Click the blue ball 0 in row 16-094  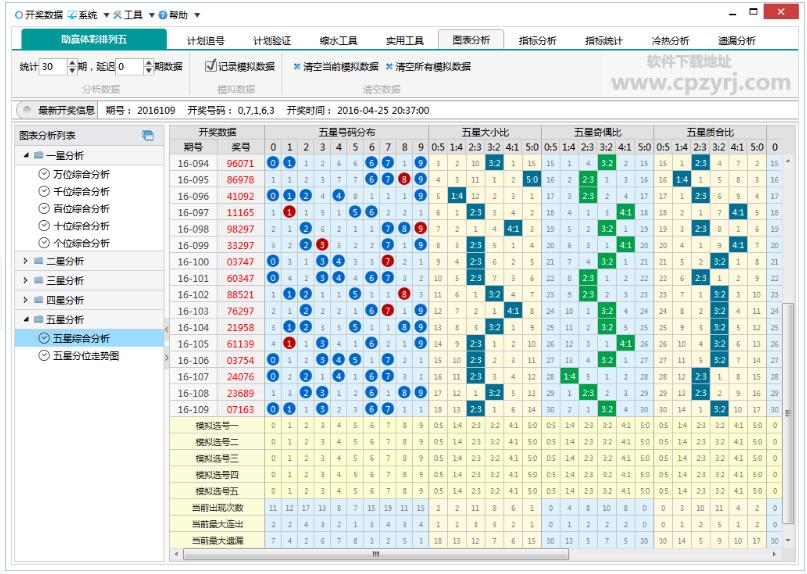[273, 163]
